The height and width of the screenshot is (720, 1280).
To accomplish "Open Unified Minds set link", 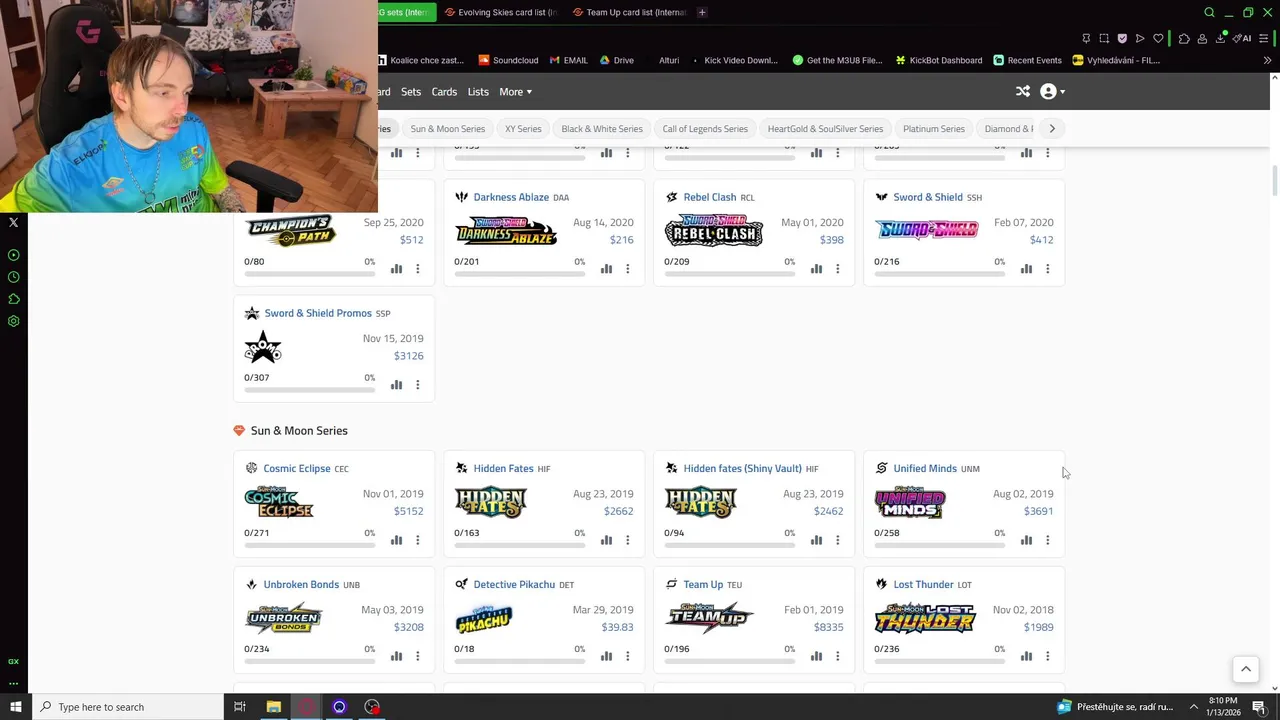I will click(x=925, y=469).
